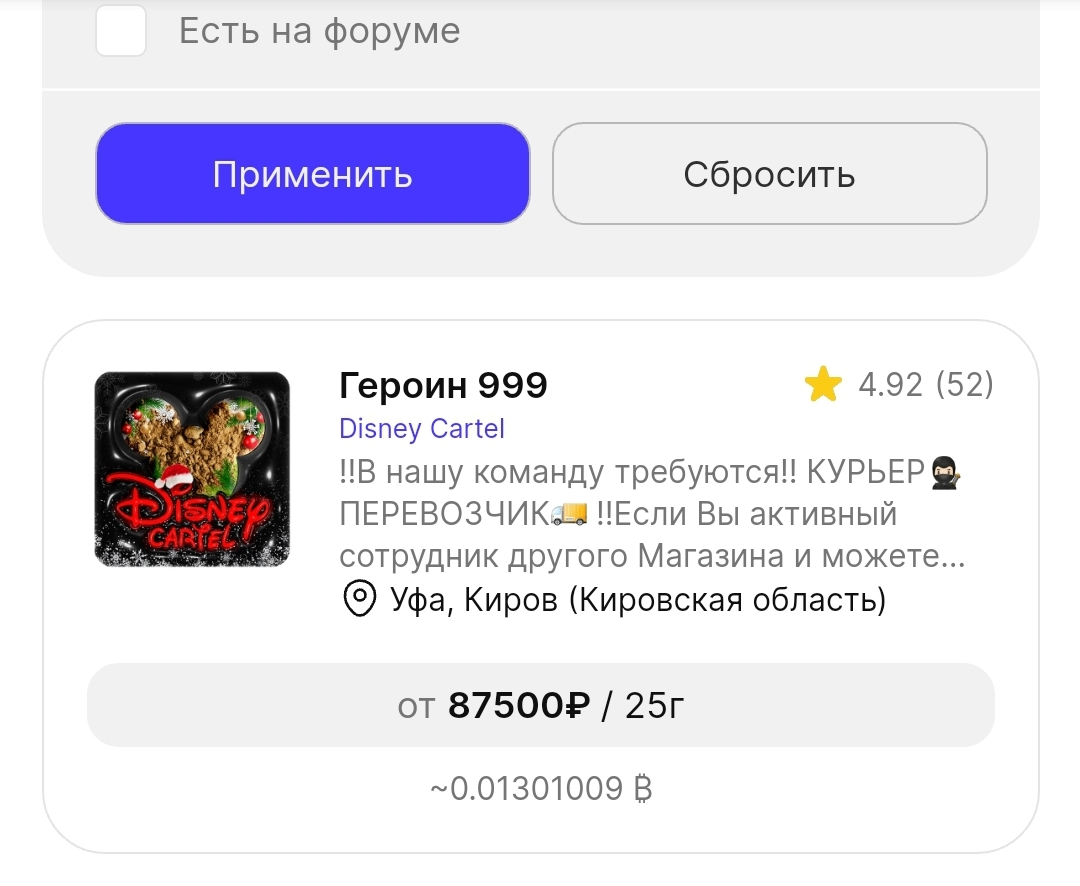Click the truncated courier description text
Image resolution: width=1080 pixels, height=886 pixels.
pos(652,514)
